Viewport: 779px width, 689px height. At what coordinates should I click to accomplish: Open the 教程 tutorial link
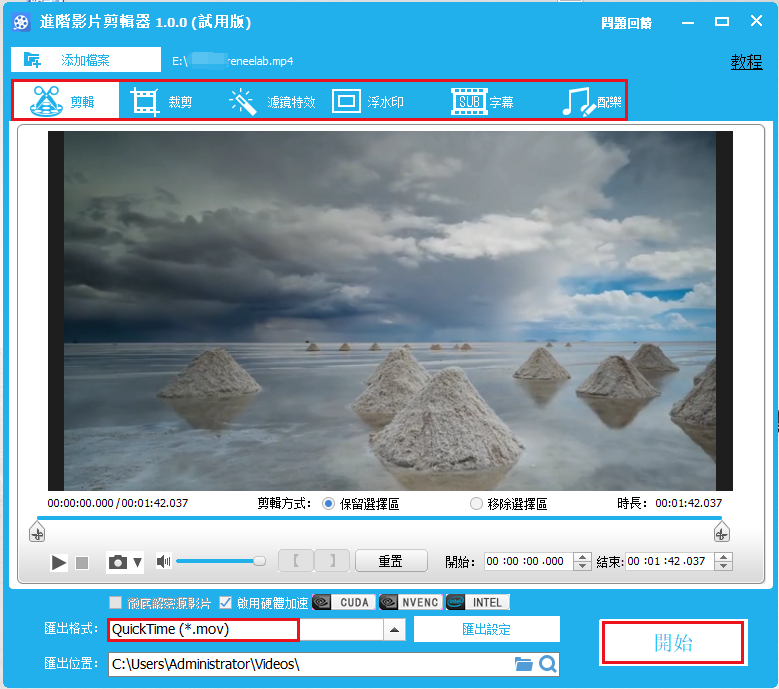[x=746, y=62]
